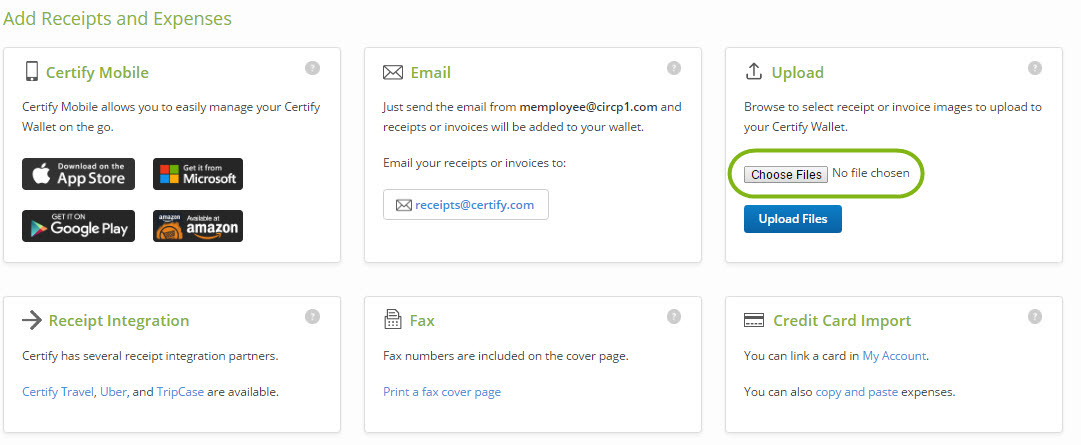Open the Uber integration link
Viewport: 1081px width, 445px height.
pyautogui.click(x=113, y=392)
